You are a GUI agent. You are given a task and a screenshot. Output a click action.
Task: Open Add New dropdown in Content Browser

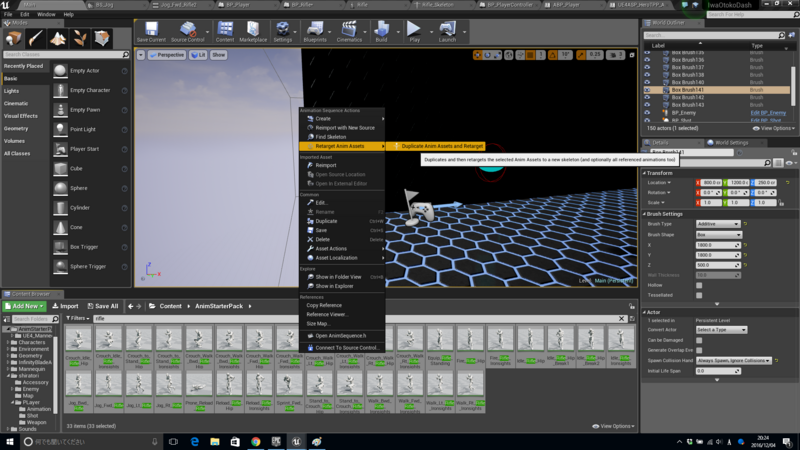24,306
